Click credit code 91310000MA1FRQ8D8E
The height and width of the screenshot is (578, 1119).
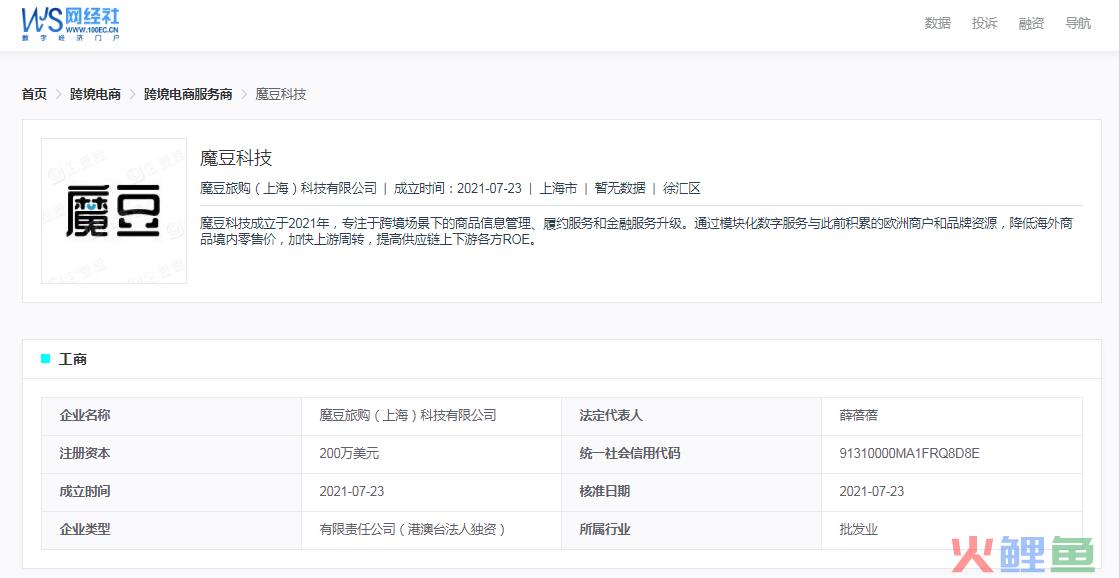tap(910, 453)
